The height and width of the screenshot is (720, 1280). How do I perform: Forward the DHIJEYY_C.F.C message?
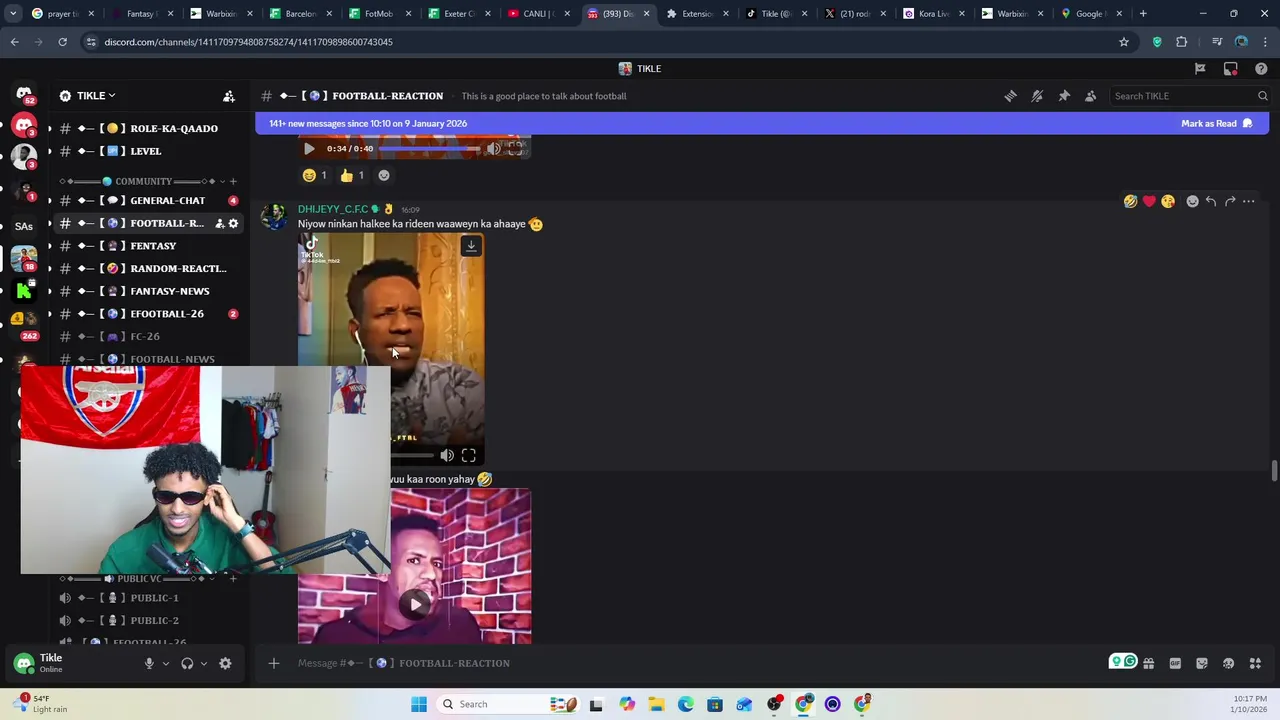click(1230, 201)
